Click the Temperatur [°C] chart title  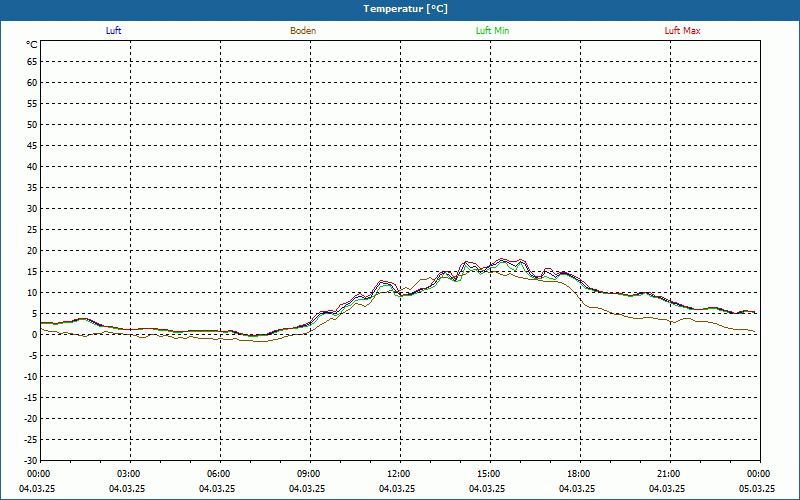[406, 9]
